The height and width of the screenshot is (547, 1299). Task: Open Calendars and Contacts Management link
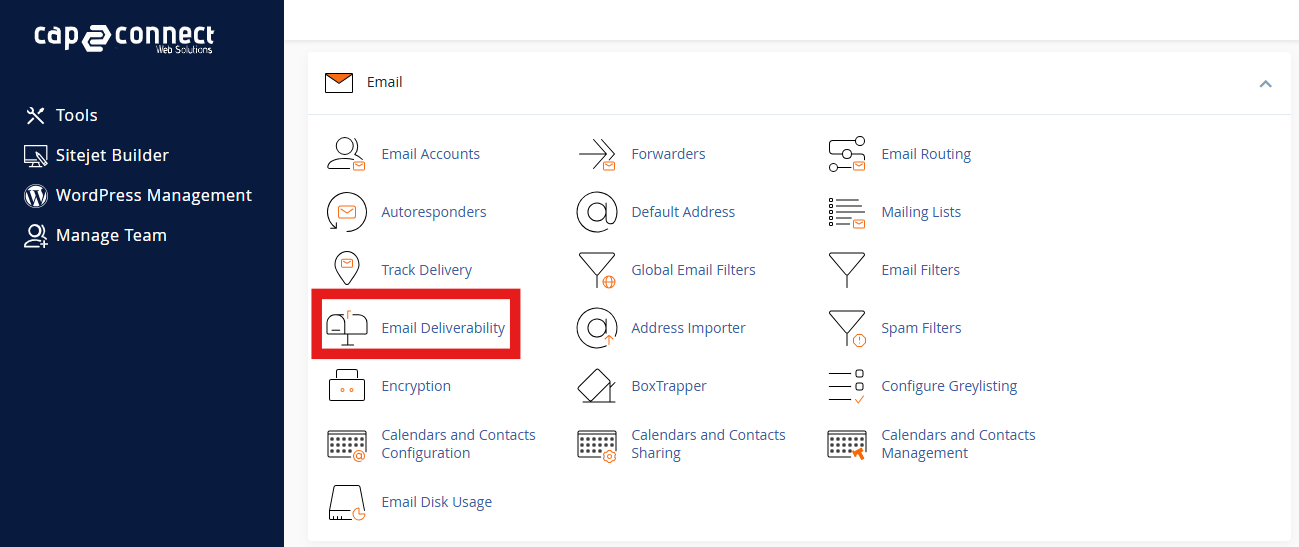[958, 444]
